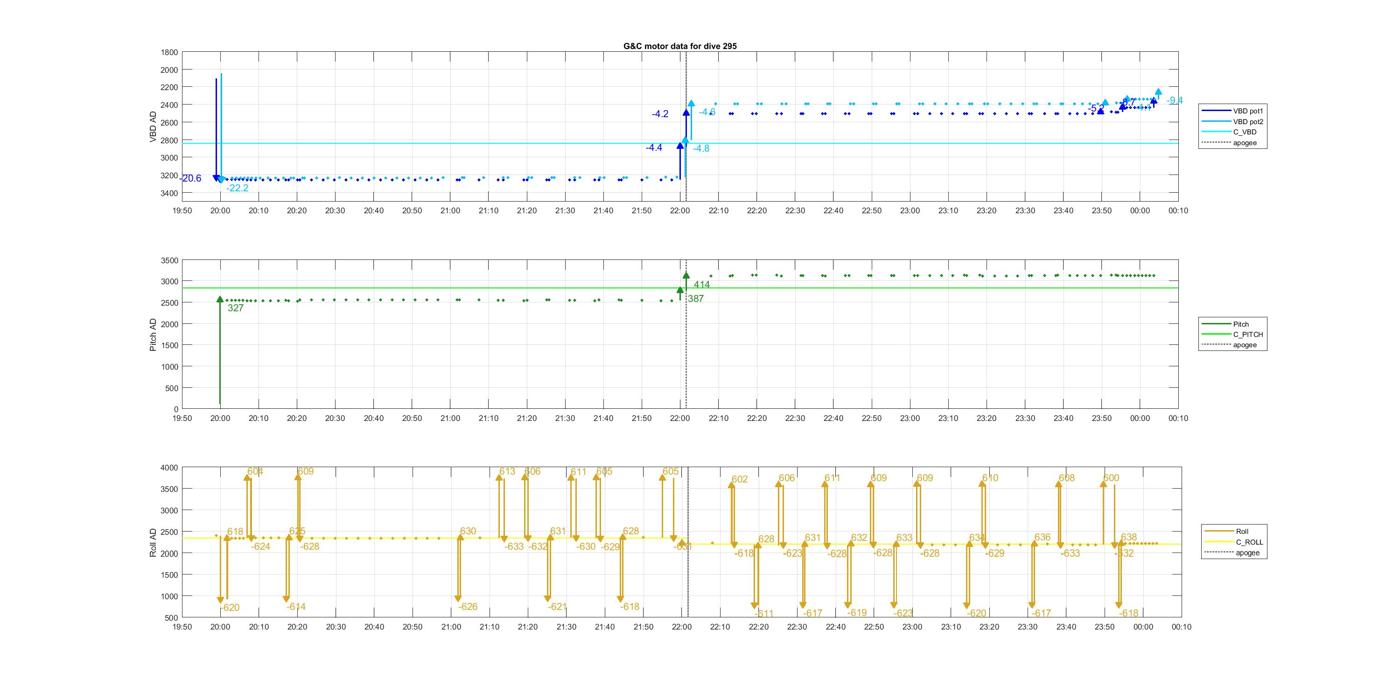Click the title 'G&C motor data for dive 295'

pos(680,46)
